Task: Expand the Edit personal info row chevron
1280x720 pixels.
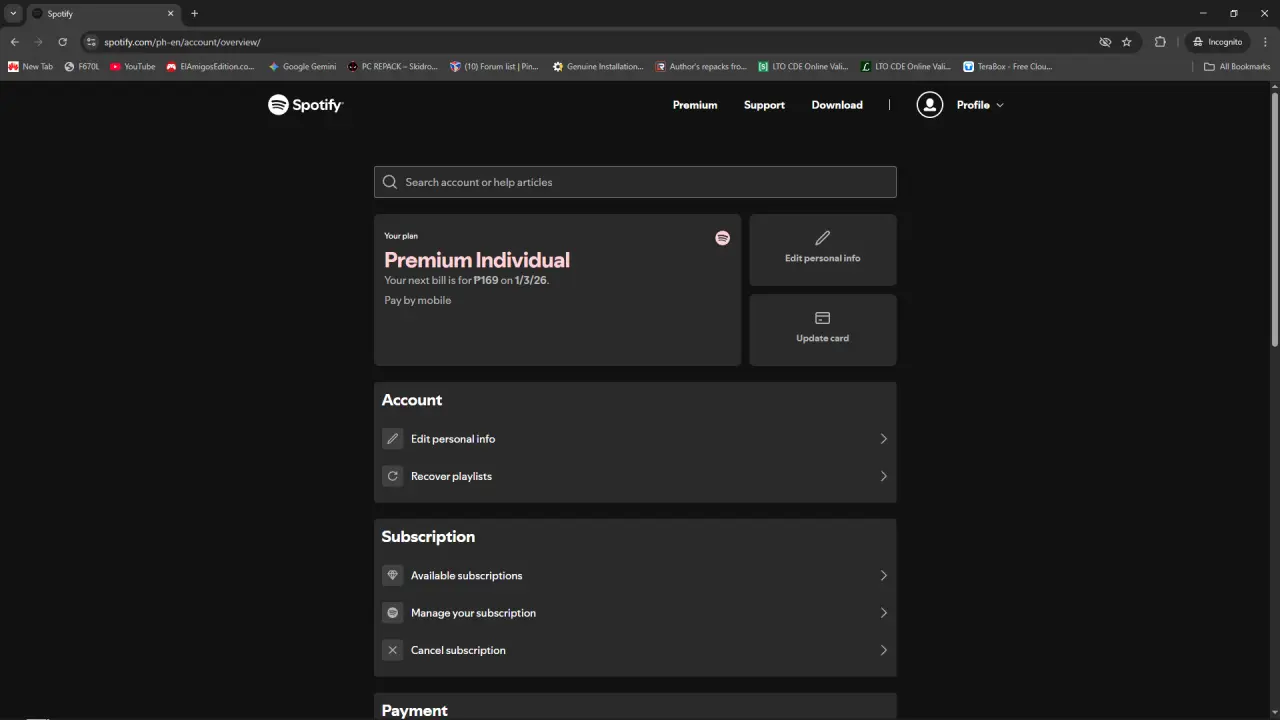Action: tap(883, 439)
